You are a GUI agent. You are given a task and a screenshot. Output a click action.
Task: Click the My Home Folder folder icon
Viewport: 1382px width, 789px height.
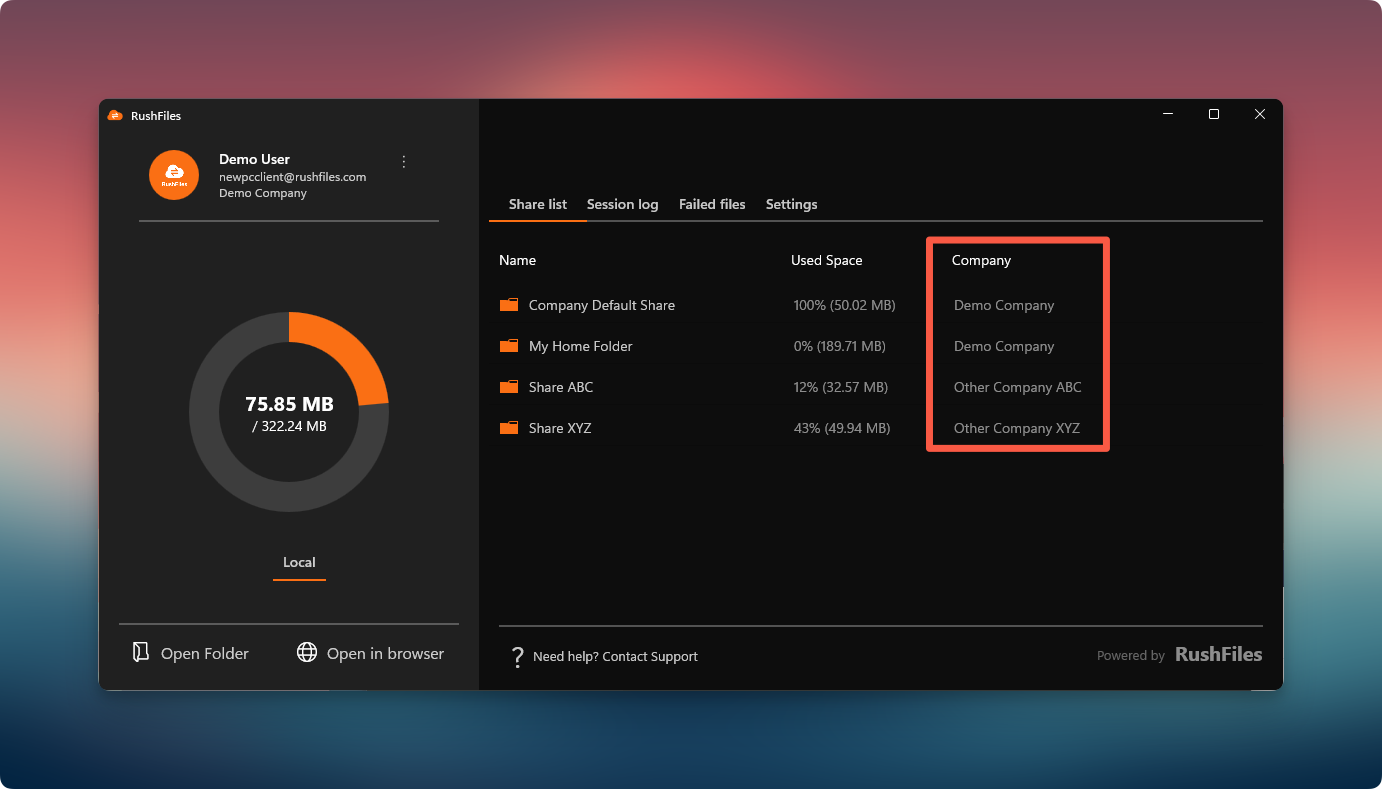pyautogui.click(x=509, y=346)
